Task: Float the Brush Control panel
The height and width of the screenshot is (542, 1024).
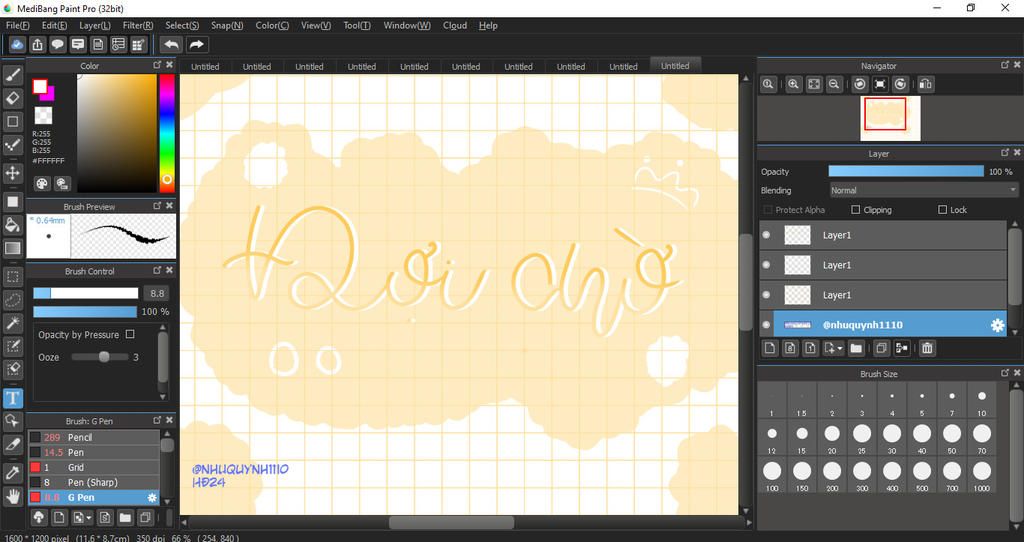Action: [x=157, y=270]
